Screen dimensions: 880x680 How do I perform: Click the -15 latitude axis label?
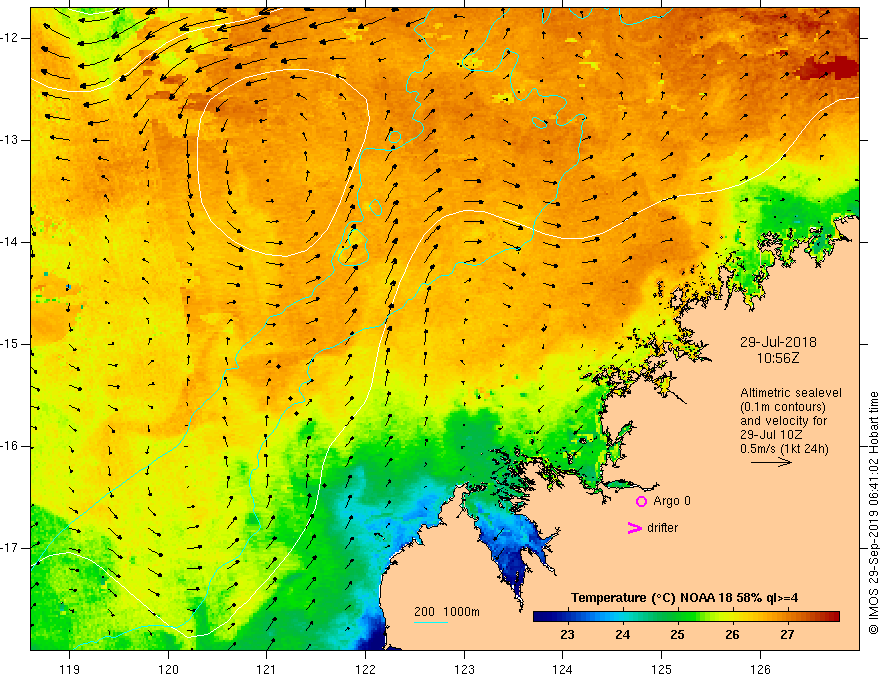[x=11, y=344]
